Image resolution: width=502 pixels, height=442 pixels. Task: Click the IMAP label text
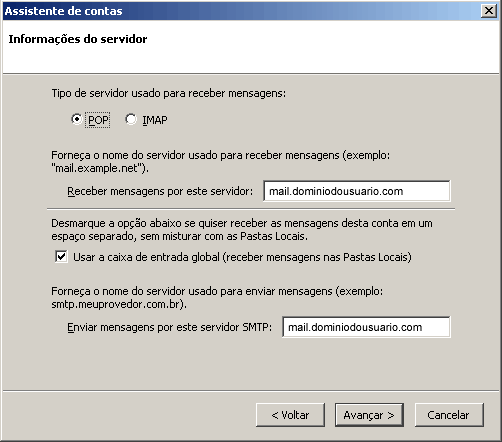(155, 120)
